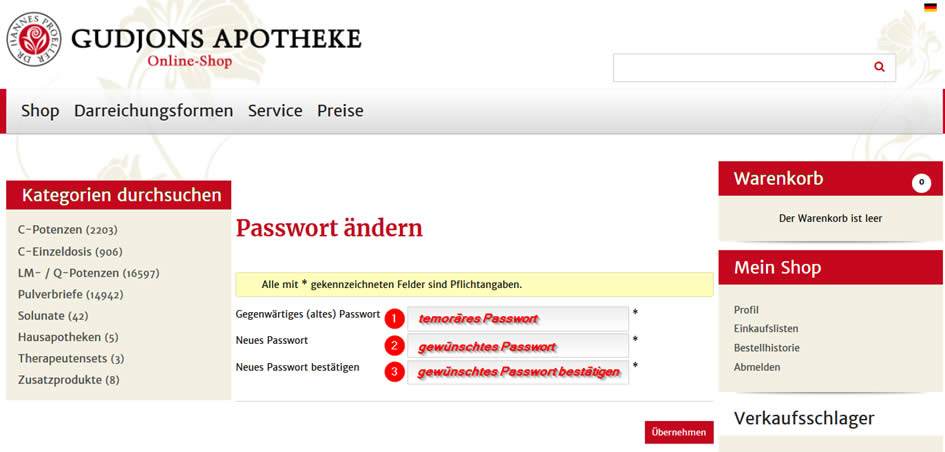This screenshot has height=452, width=945.
Task: Click into the shop search box
Action: tap(740, 67)
